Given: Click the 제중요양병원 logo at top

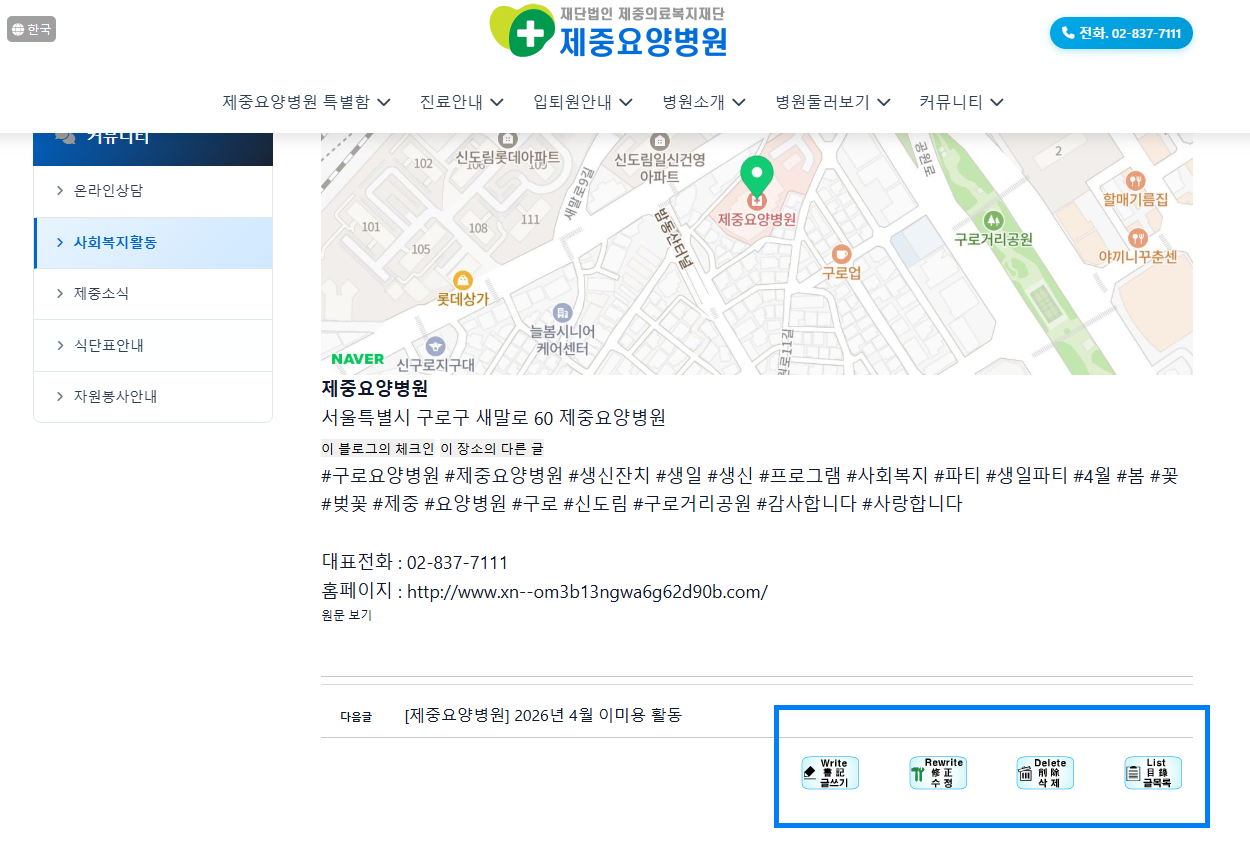Looking at the screenshot, I should coord(609,31).
